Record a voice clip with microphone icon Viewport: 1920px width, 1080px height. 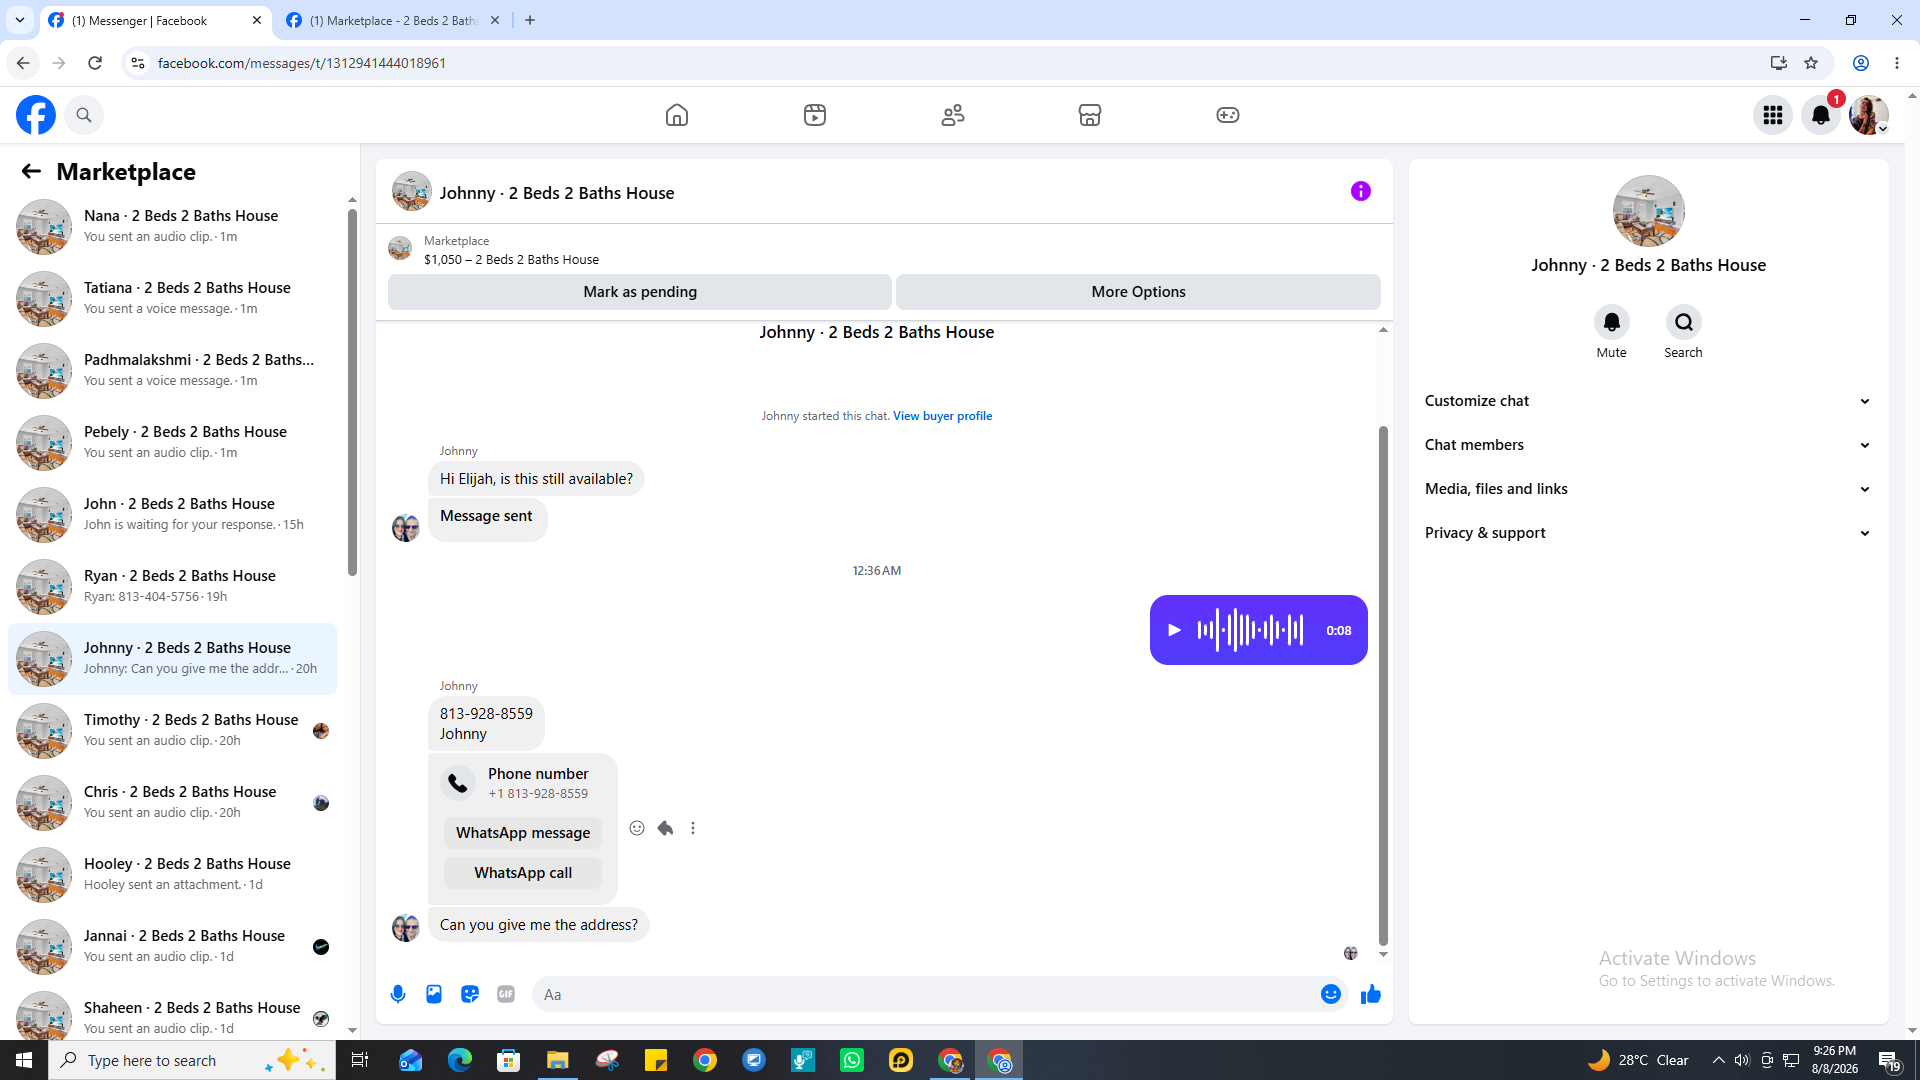(x=398, y=994)
